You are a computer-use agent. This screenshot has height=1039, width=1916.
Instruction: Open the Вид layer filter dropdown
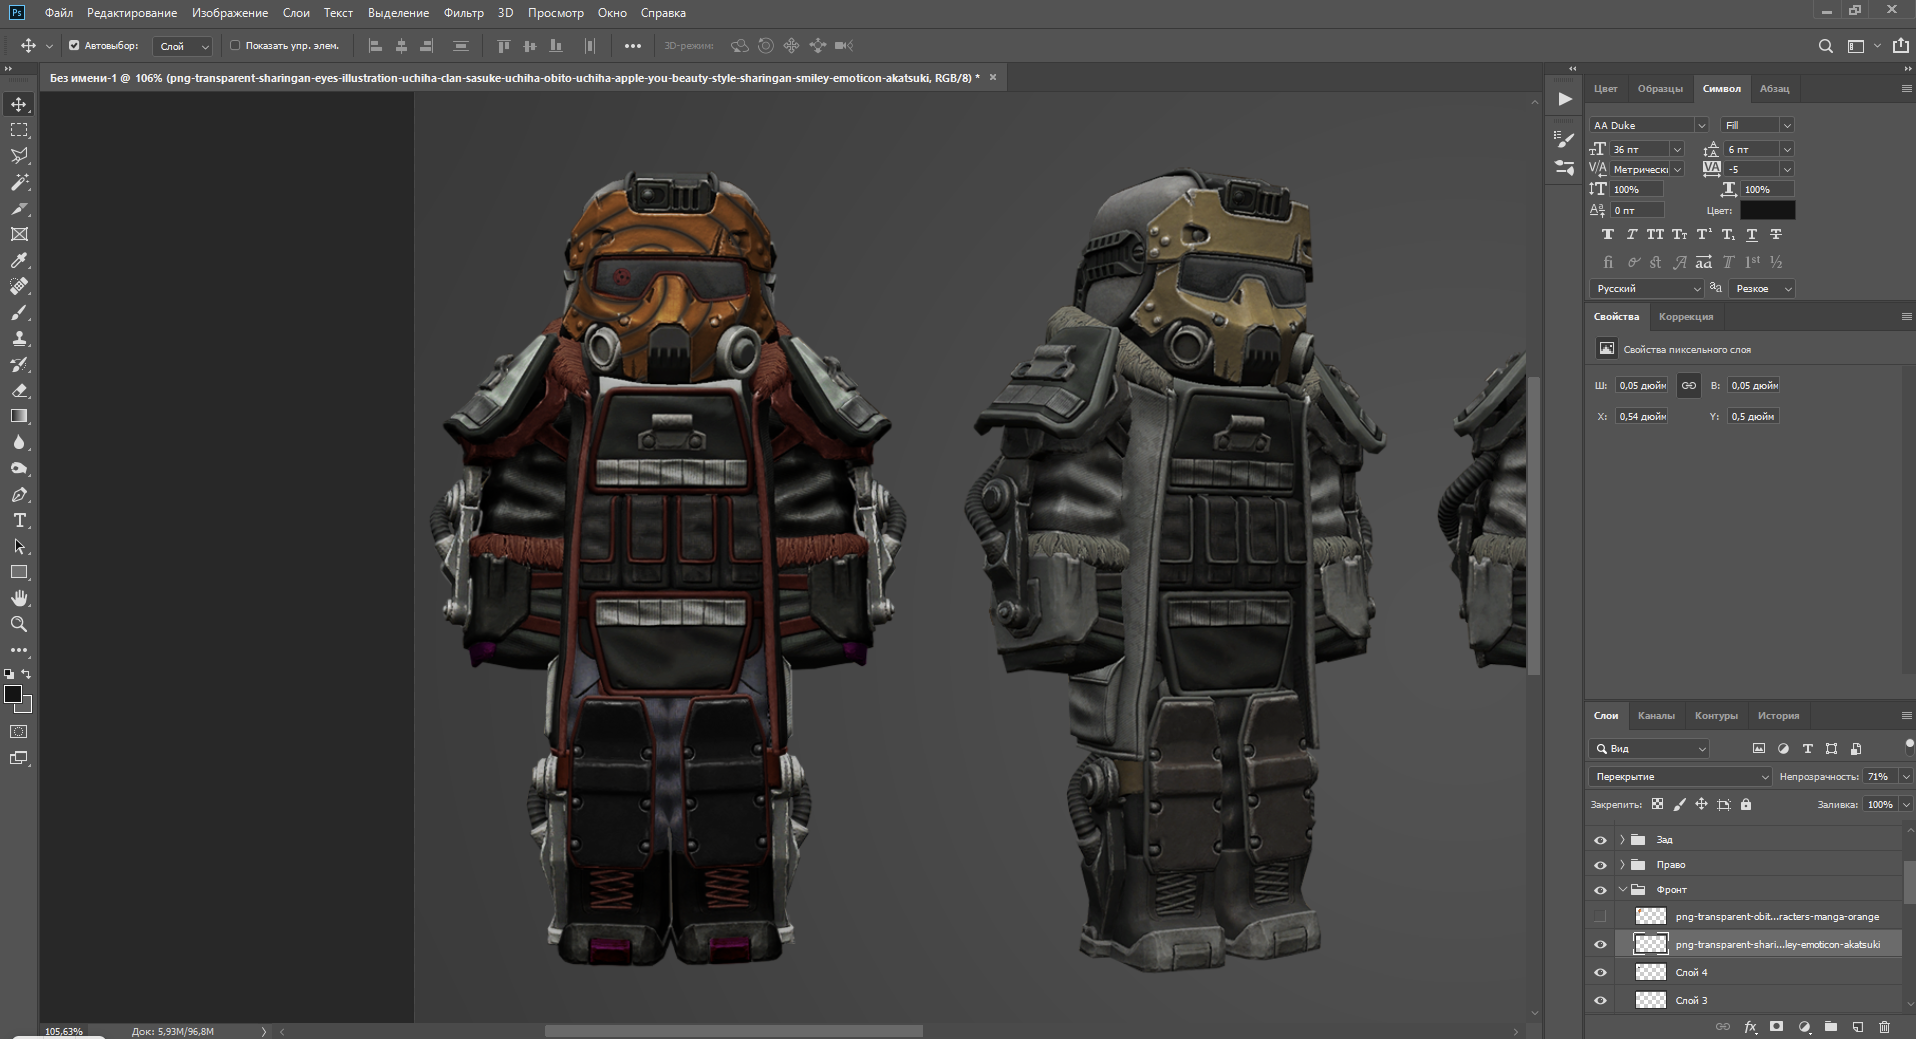pyautogui.click(x=1649, y=748)
